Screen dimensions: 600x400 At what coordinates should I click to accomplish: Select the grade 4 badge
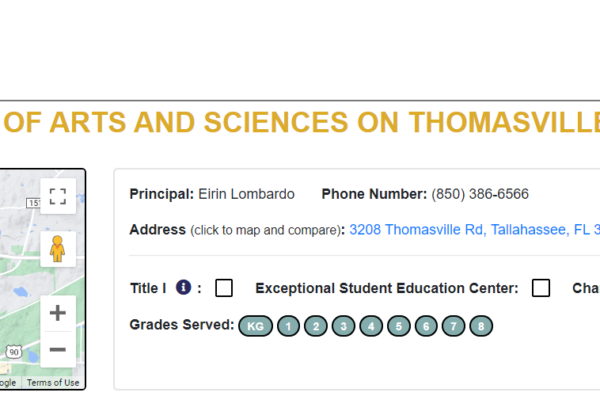pyautogui.click(x=371, y=326)
